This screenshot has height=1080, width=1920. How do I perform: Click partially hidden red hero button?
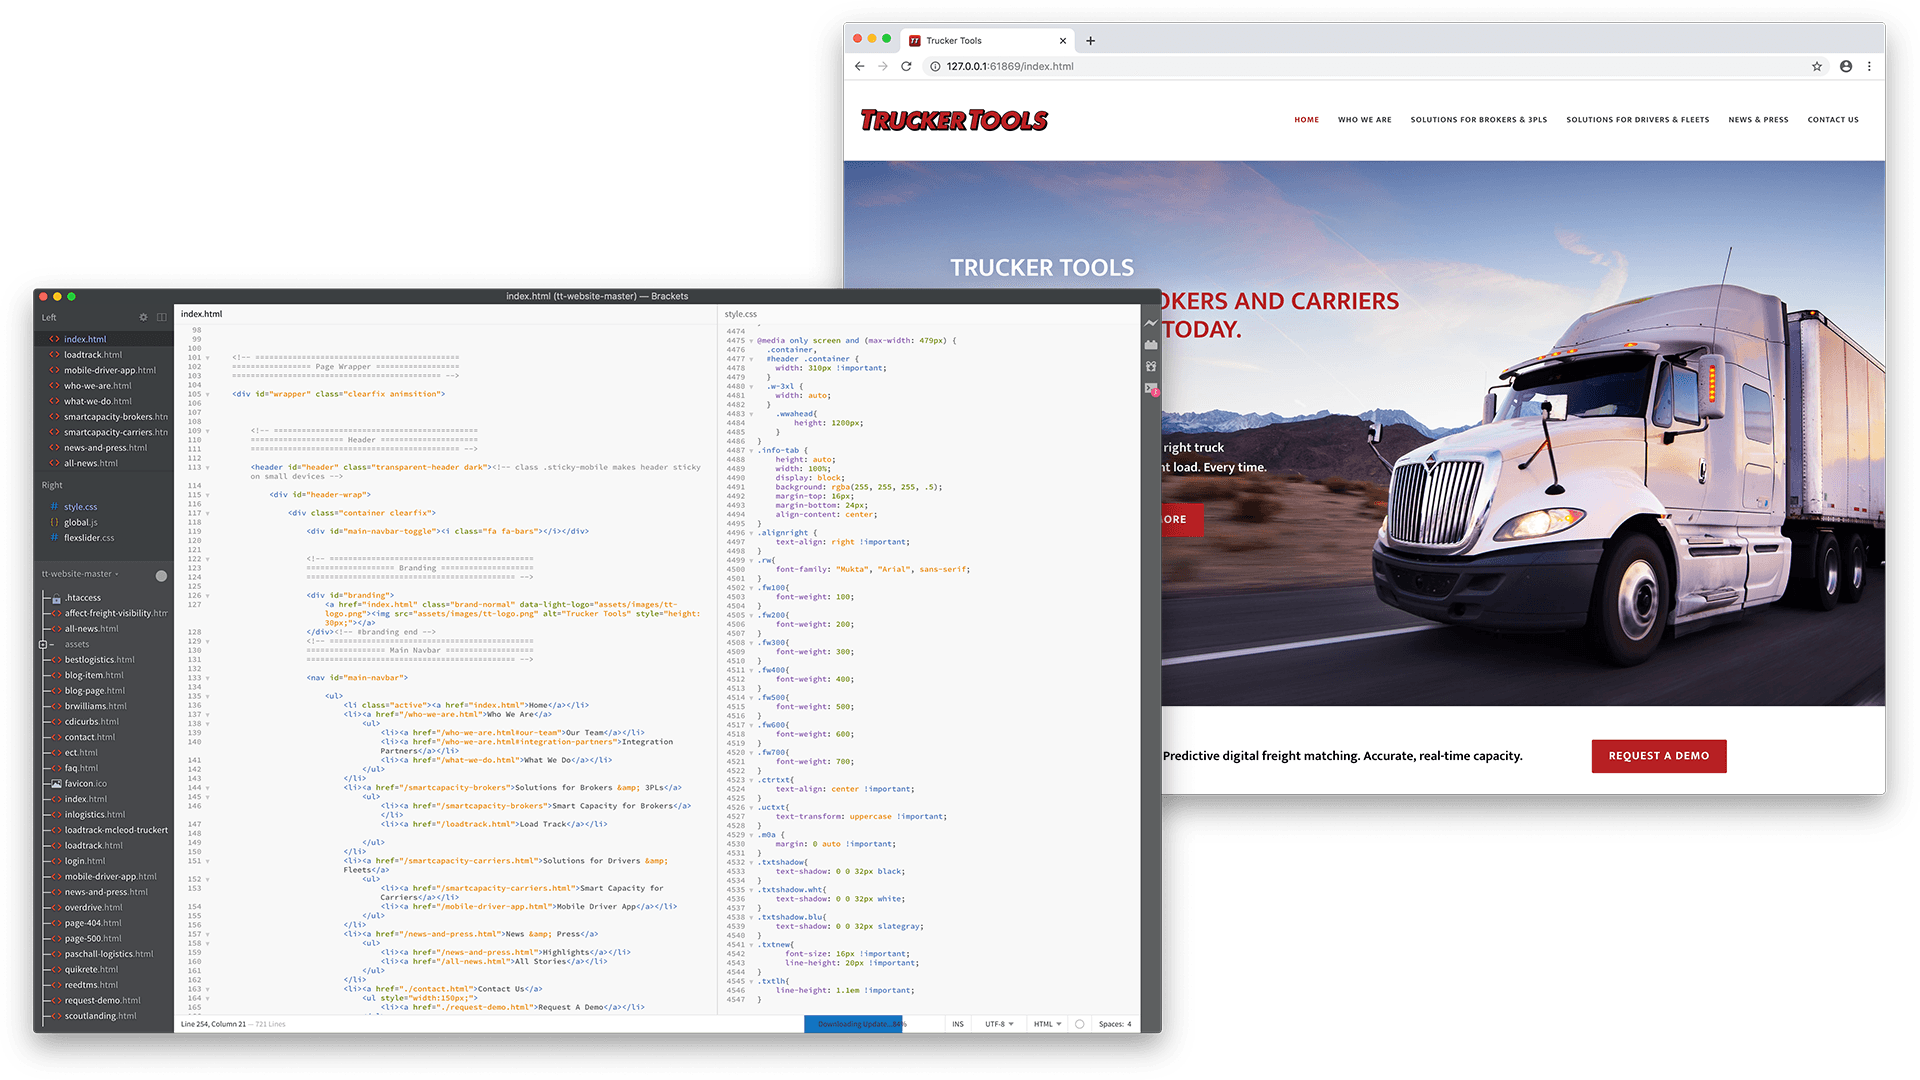pos(1182,520)
